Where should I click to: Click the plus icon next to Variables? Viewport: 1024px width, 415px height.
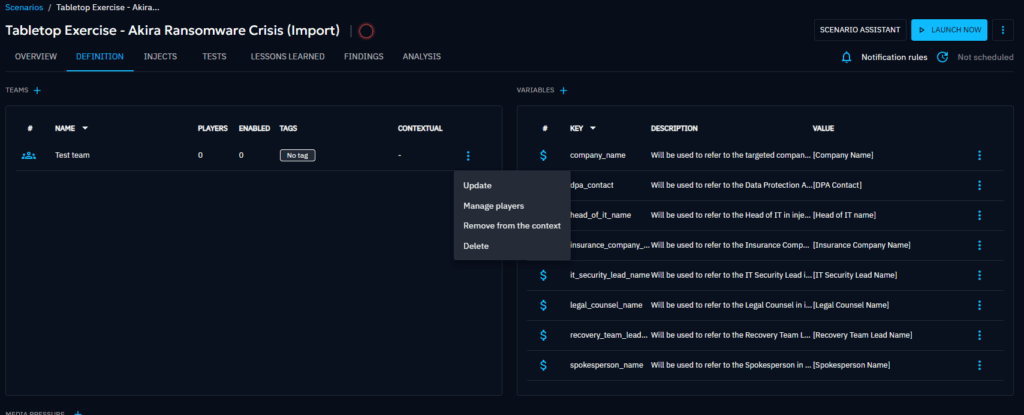(563, 91)
